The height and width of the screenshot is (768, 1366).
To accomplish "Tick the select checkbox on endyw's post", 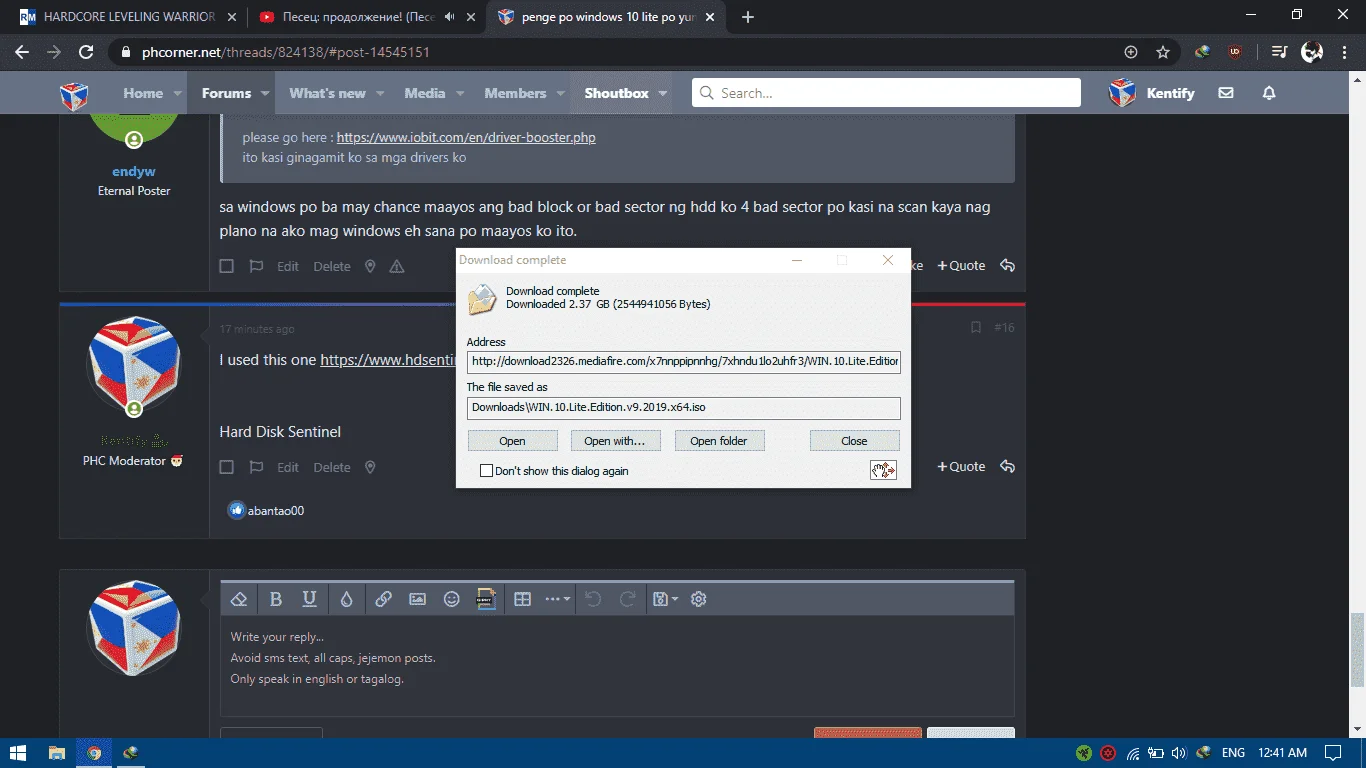I will tap(227, 266).
